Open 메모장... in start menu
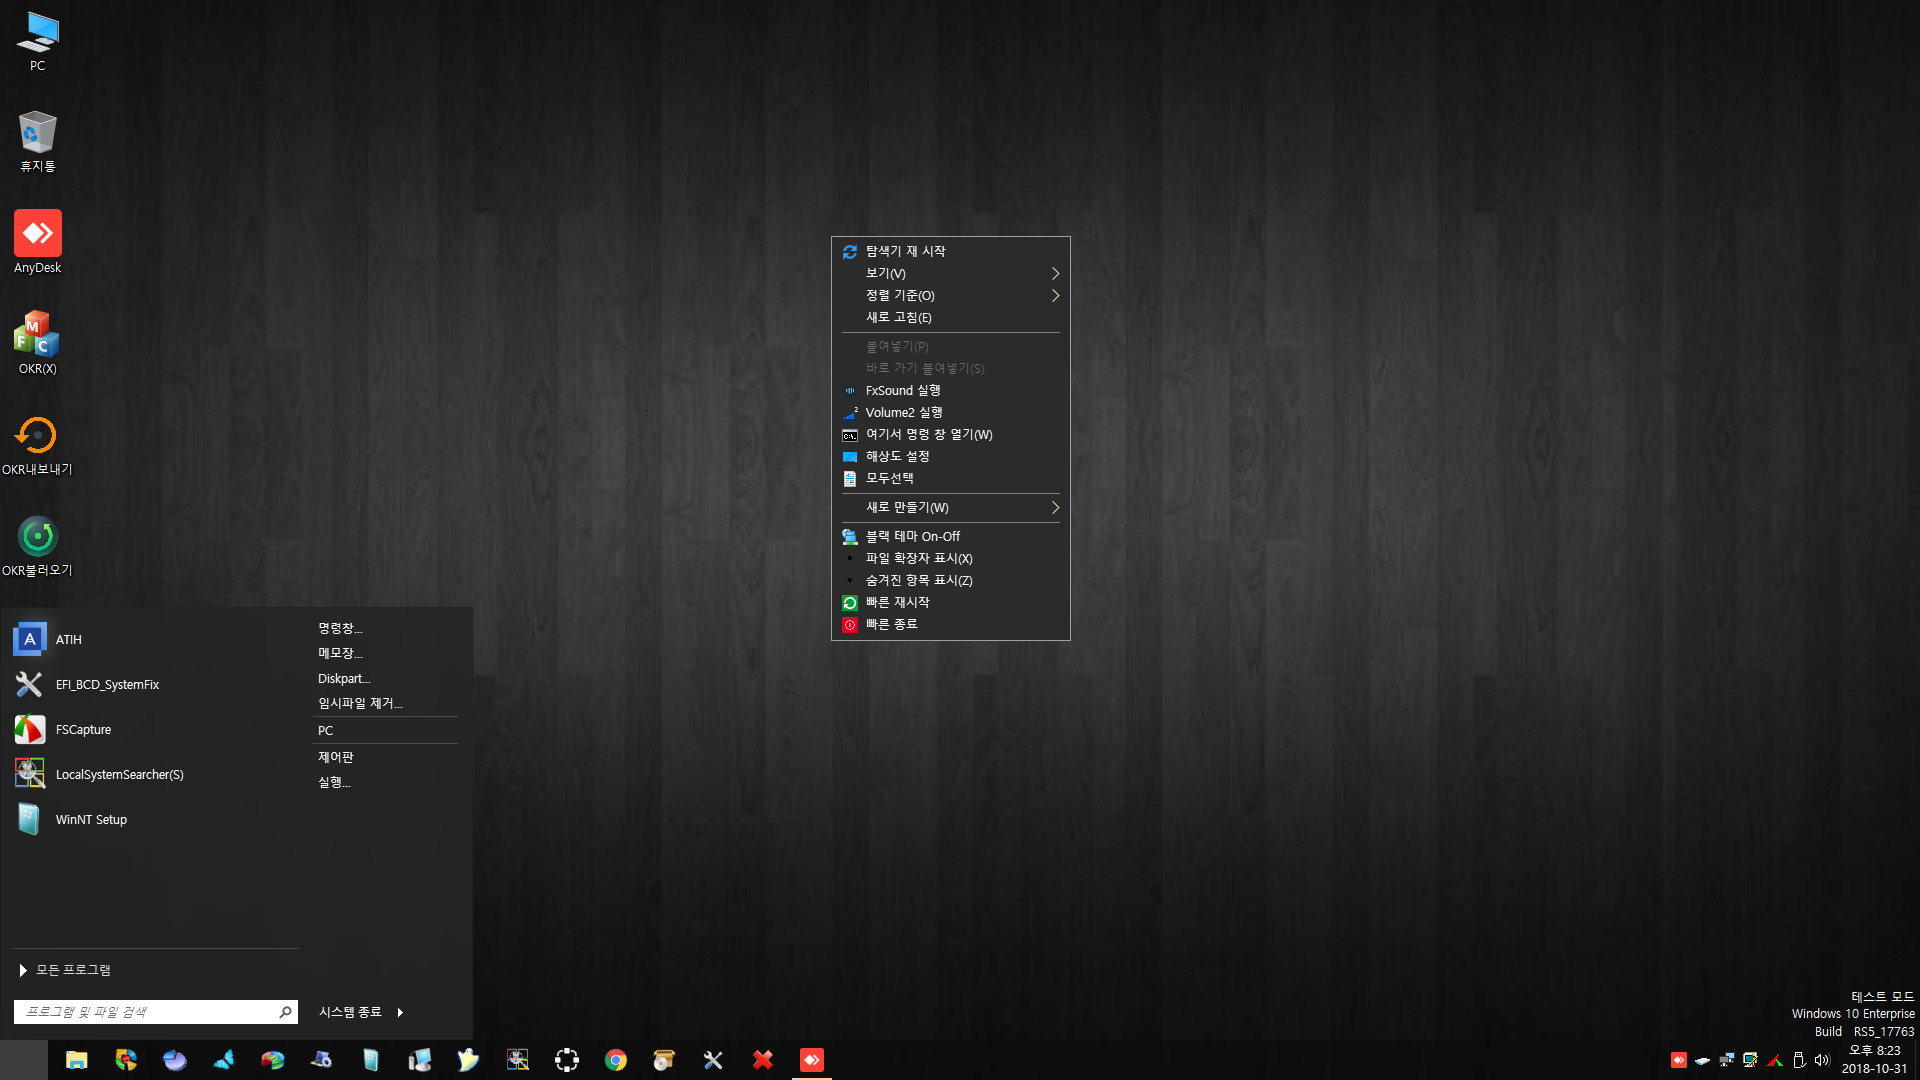 click(x=340, y=653)
